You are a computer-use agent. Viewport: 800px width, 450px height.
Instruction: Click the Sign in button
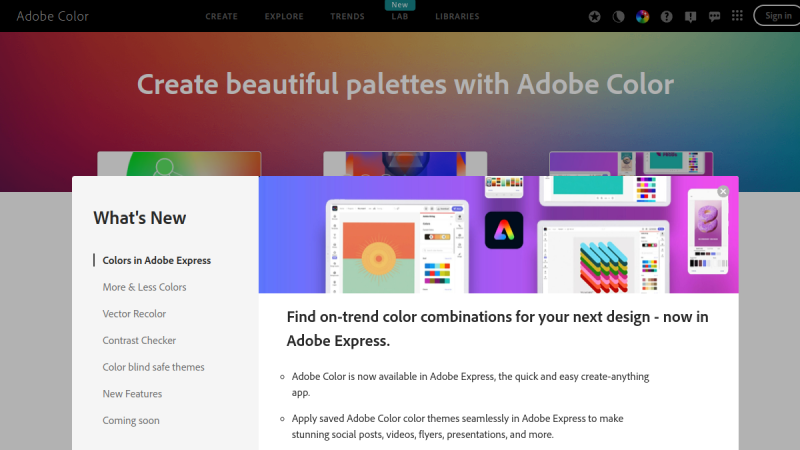coord(778,16)
